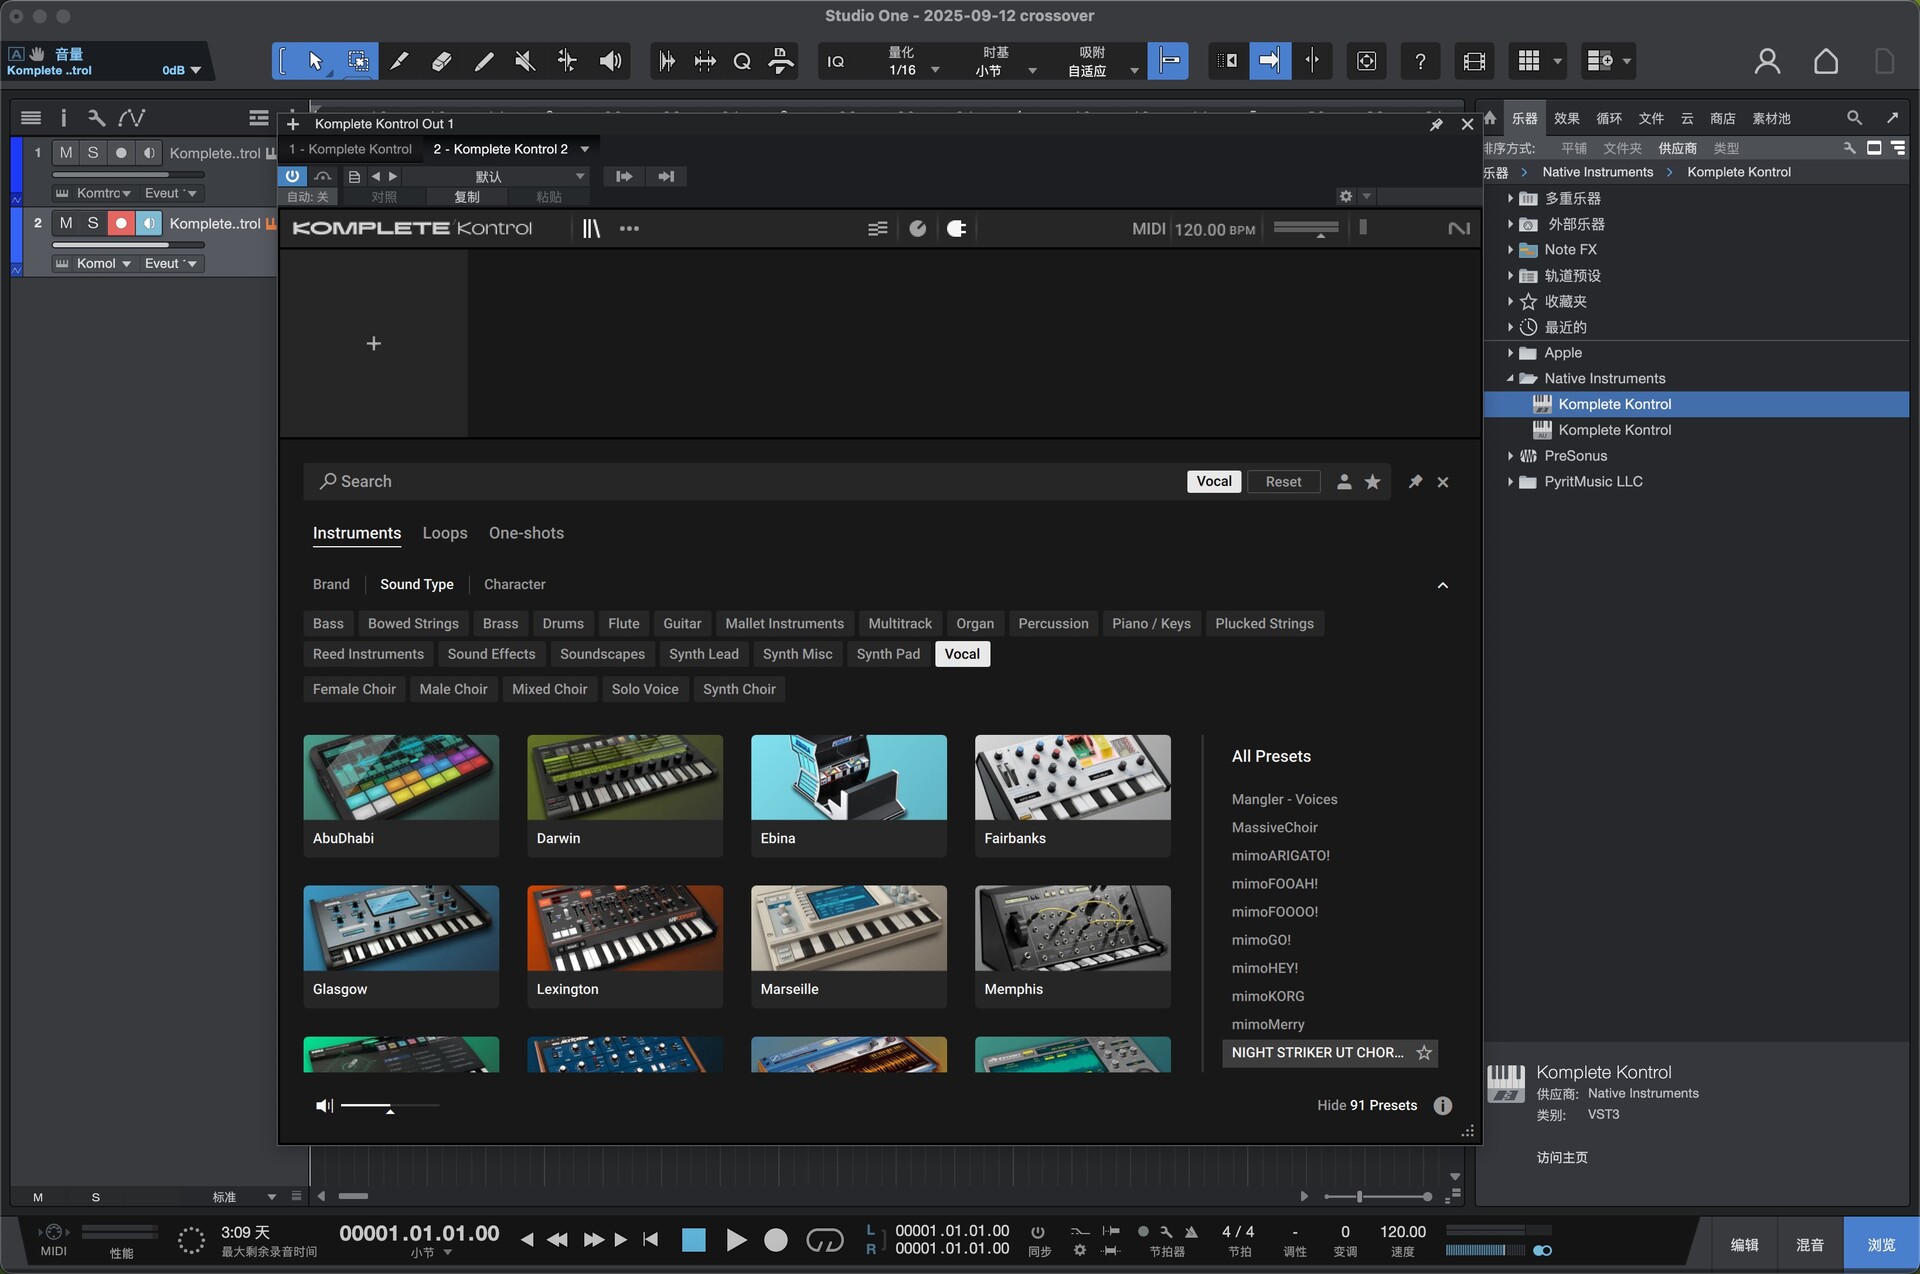Select the Eraser tool
This screenshot has width=1920, height=1274.
[441, 61]
